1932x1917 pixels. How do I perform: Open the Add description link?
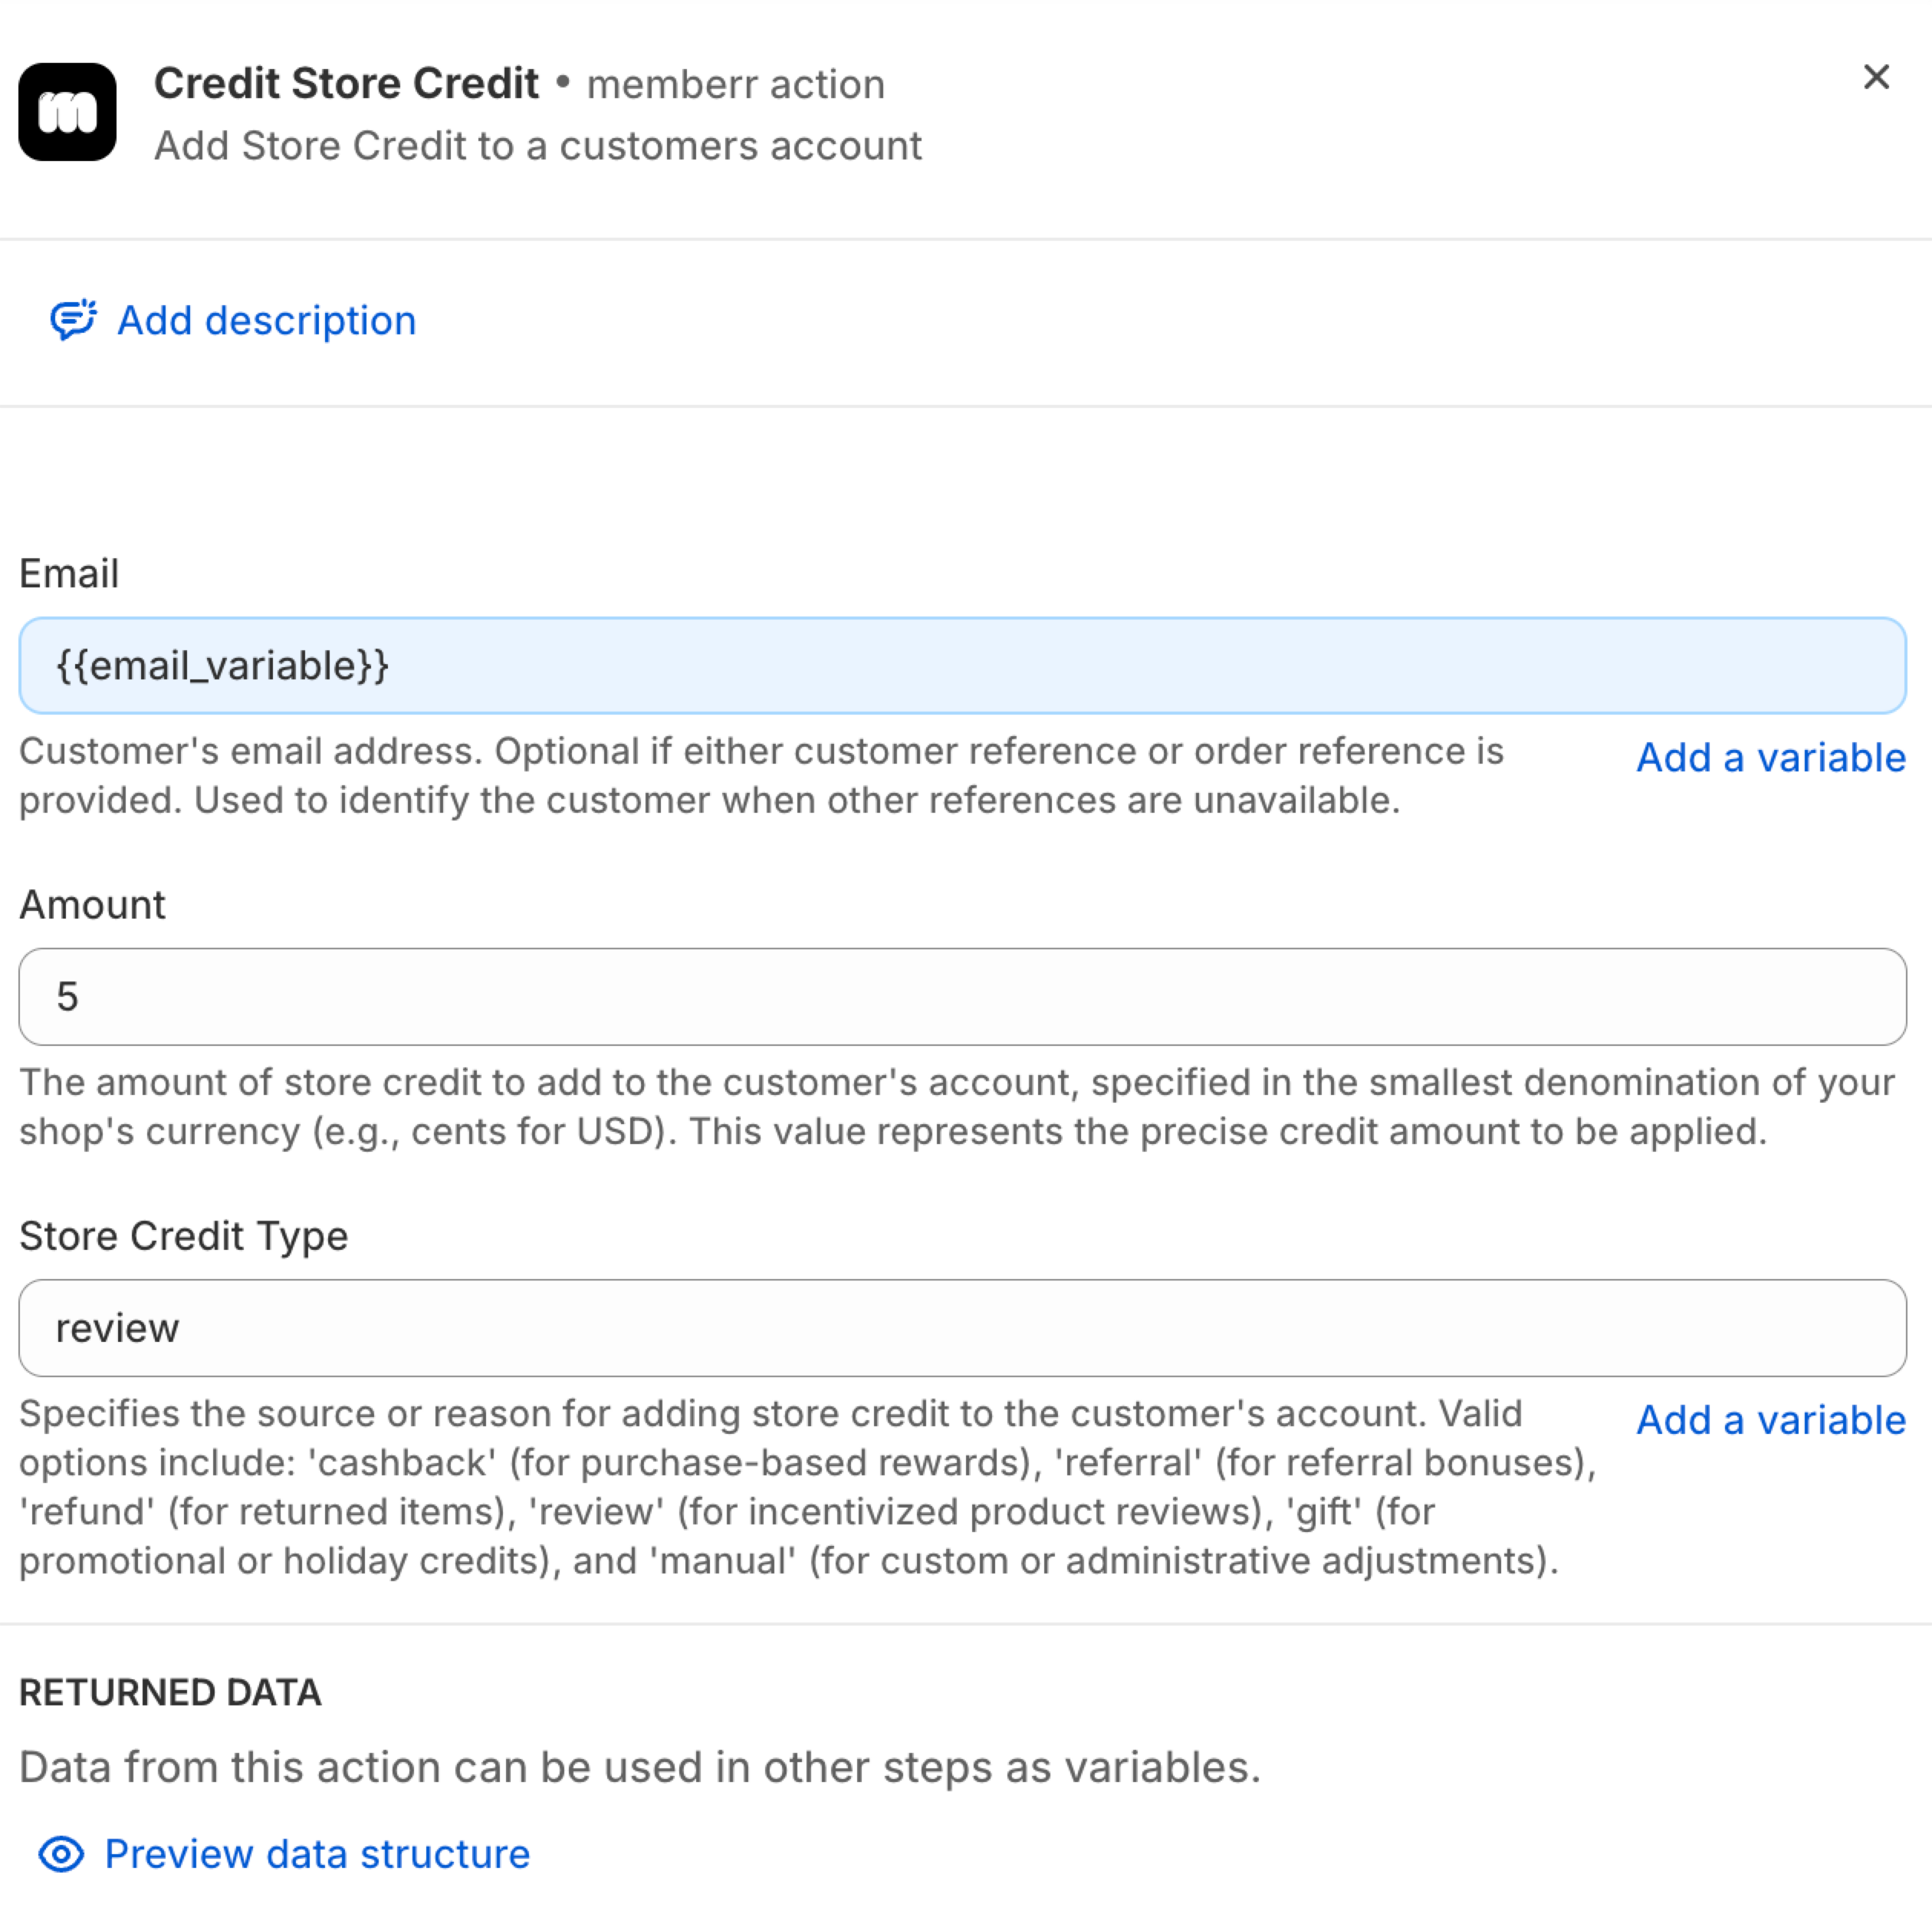point(266,321)
